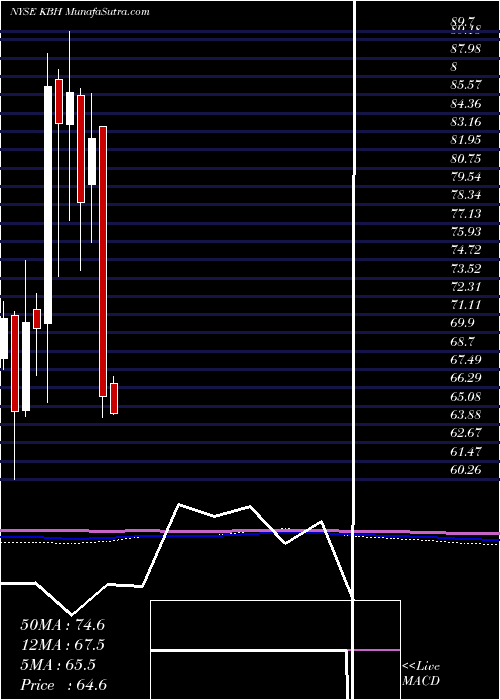Screen dimensions: 500x700
Task: Click the 66.29 price axis label
Action: (x=466, y=378)
